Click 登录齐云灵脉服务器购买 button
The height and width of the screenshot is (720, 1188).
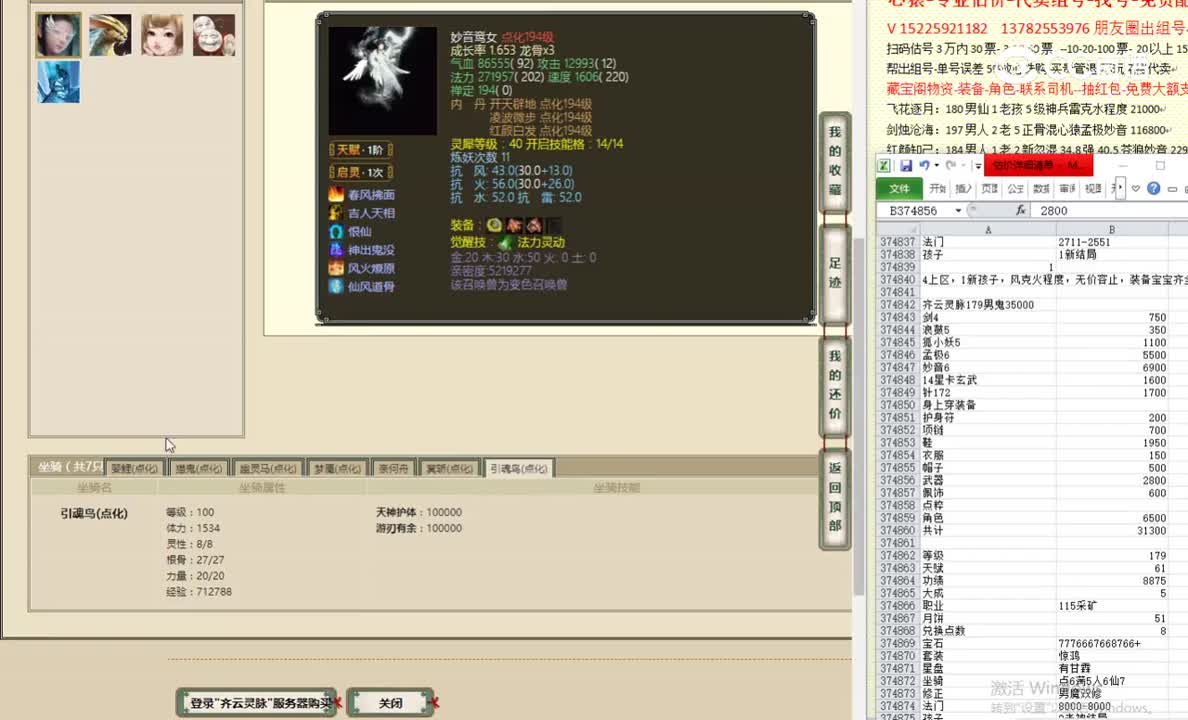(258, 703)
